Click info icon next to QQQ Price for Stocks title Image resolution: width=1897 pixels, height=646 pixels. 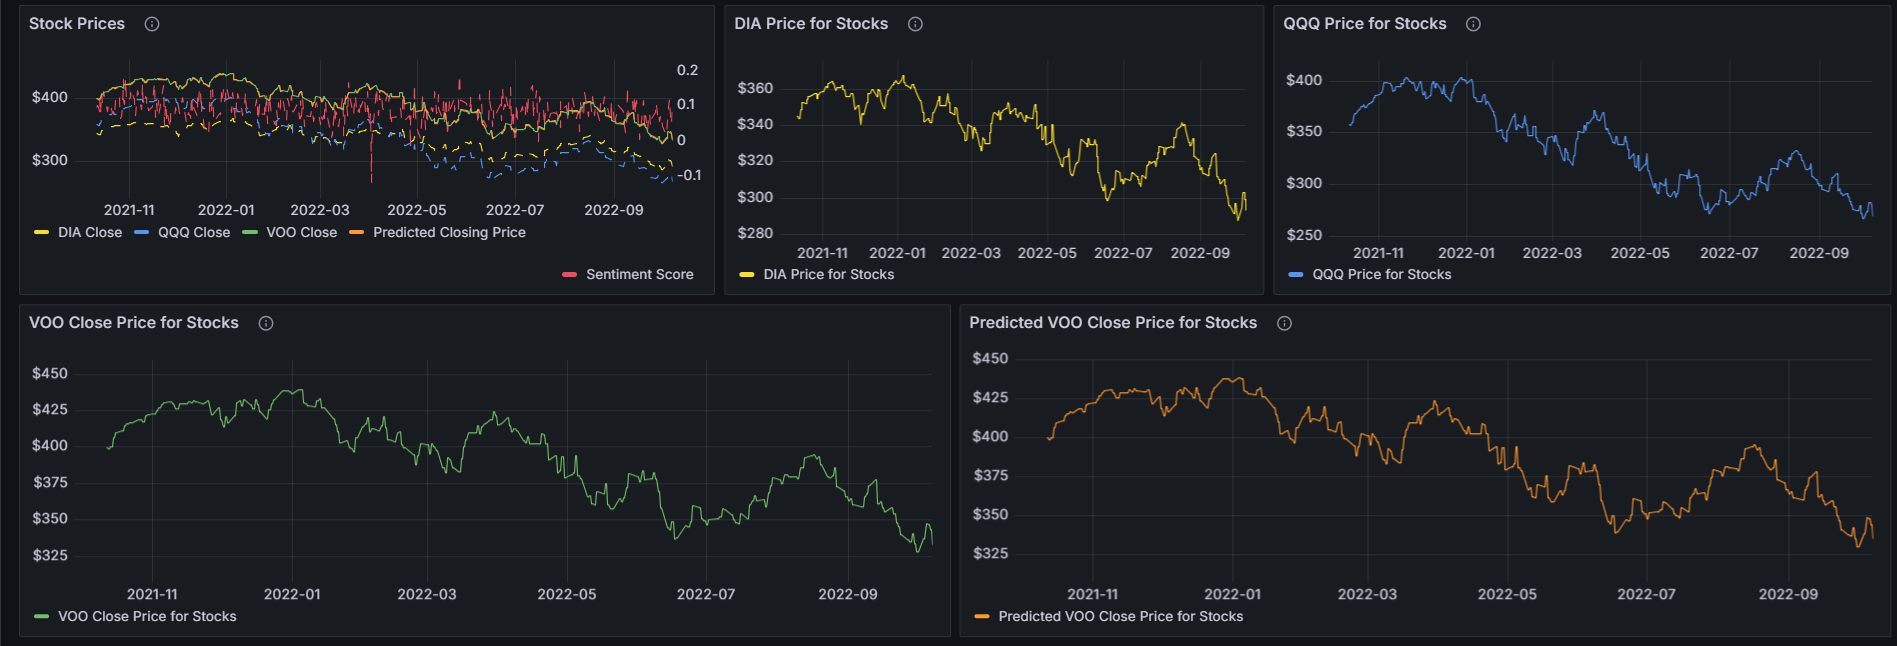point(1473,24)
